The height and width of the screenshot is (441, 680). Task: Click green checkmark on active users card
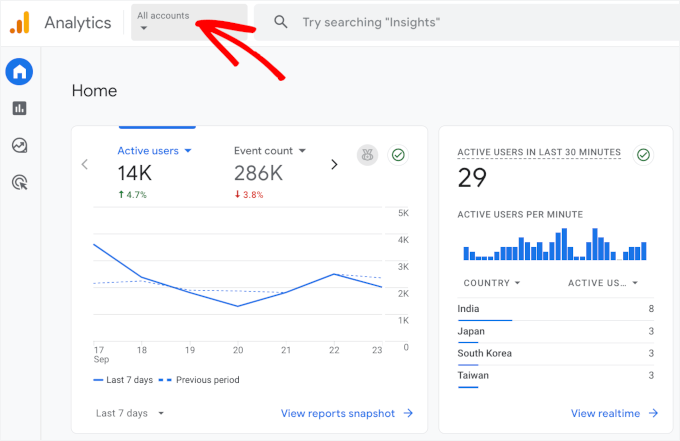click(x=398, y=155)
